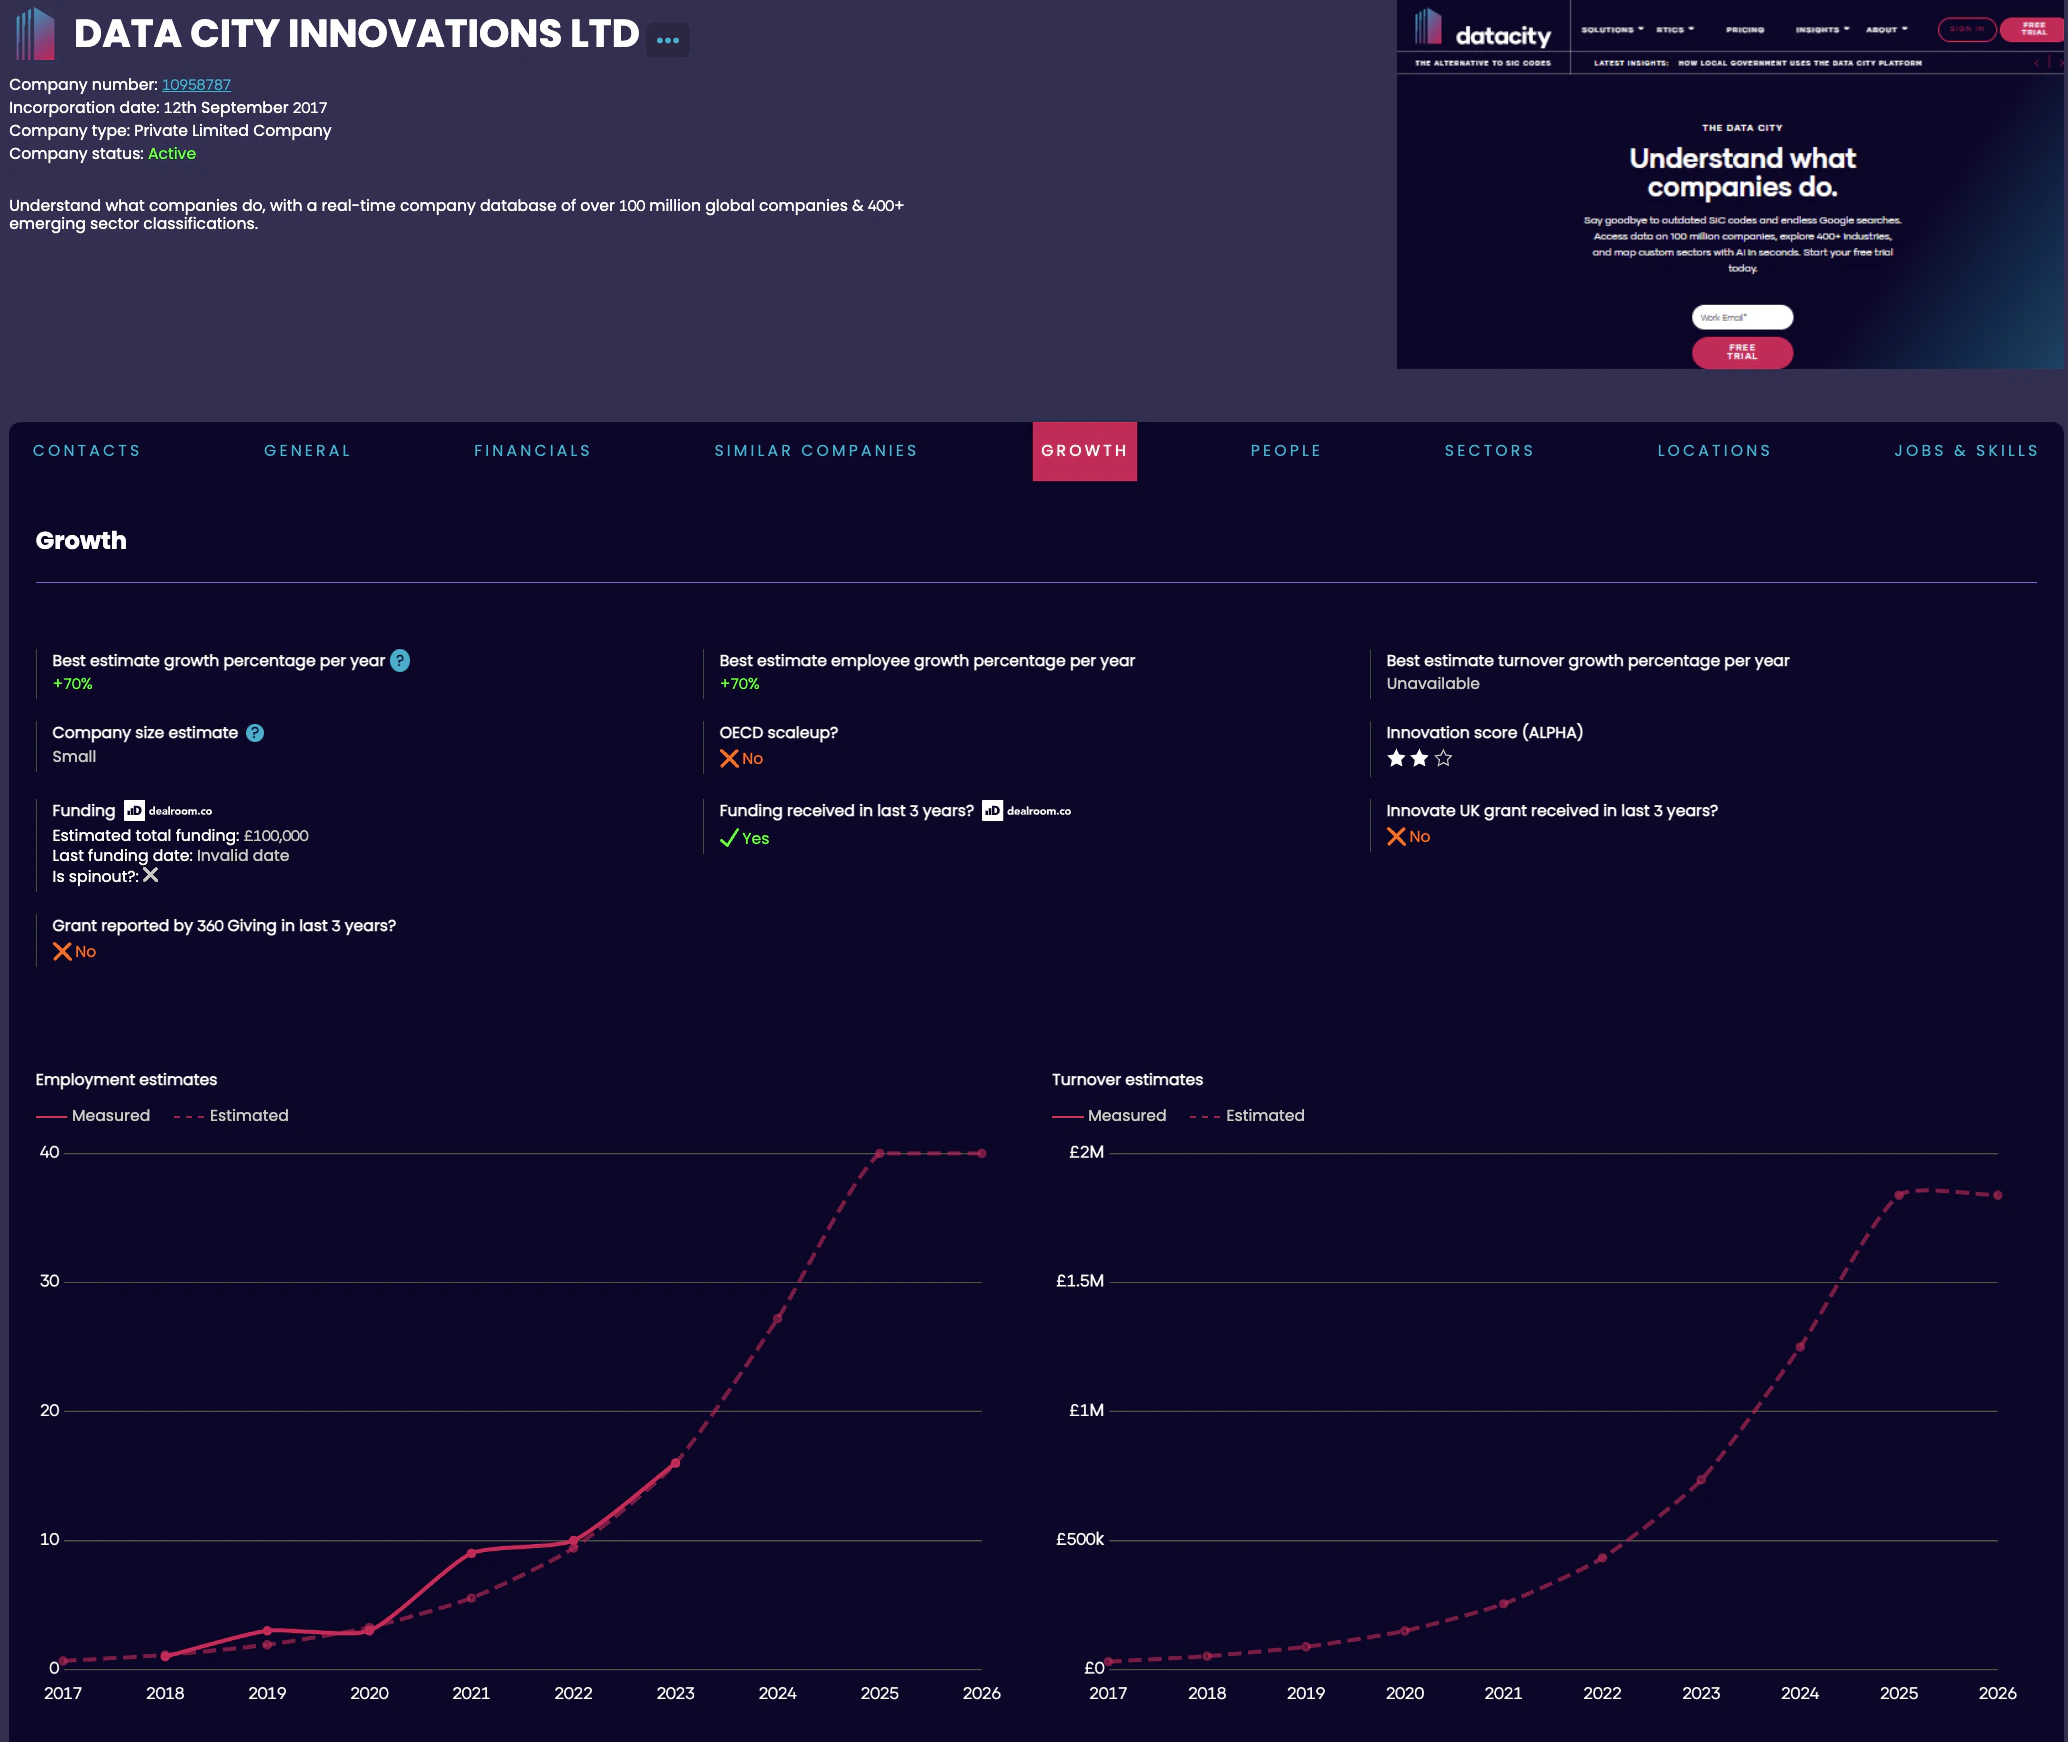Click the 2021 measured point on Employment chart
This screenshot has height=1742, width=2068.
pyautogui.click(x=472, y=1553)
